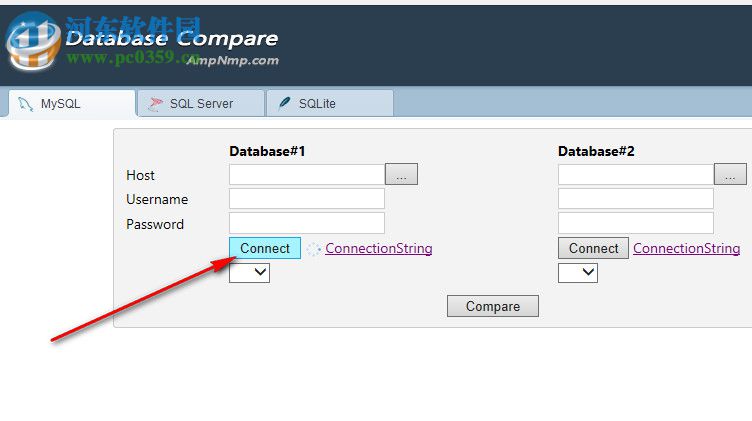Switch to the MySQL tab

(72, 103)
